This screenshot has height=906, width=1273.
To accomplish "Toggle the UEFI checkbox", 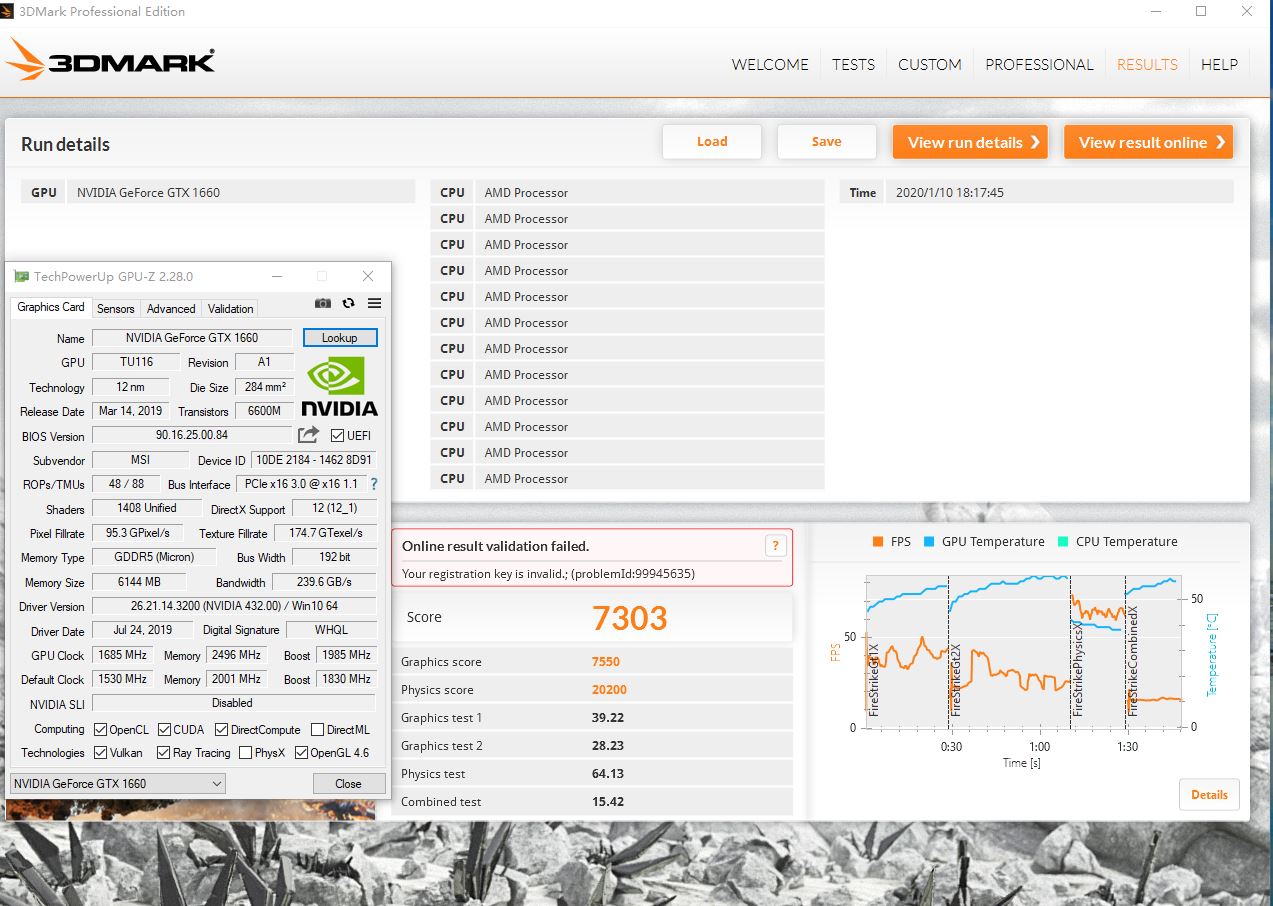I will 337,435.
